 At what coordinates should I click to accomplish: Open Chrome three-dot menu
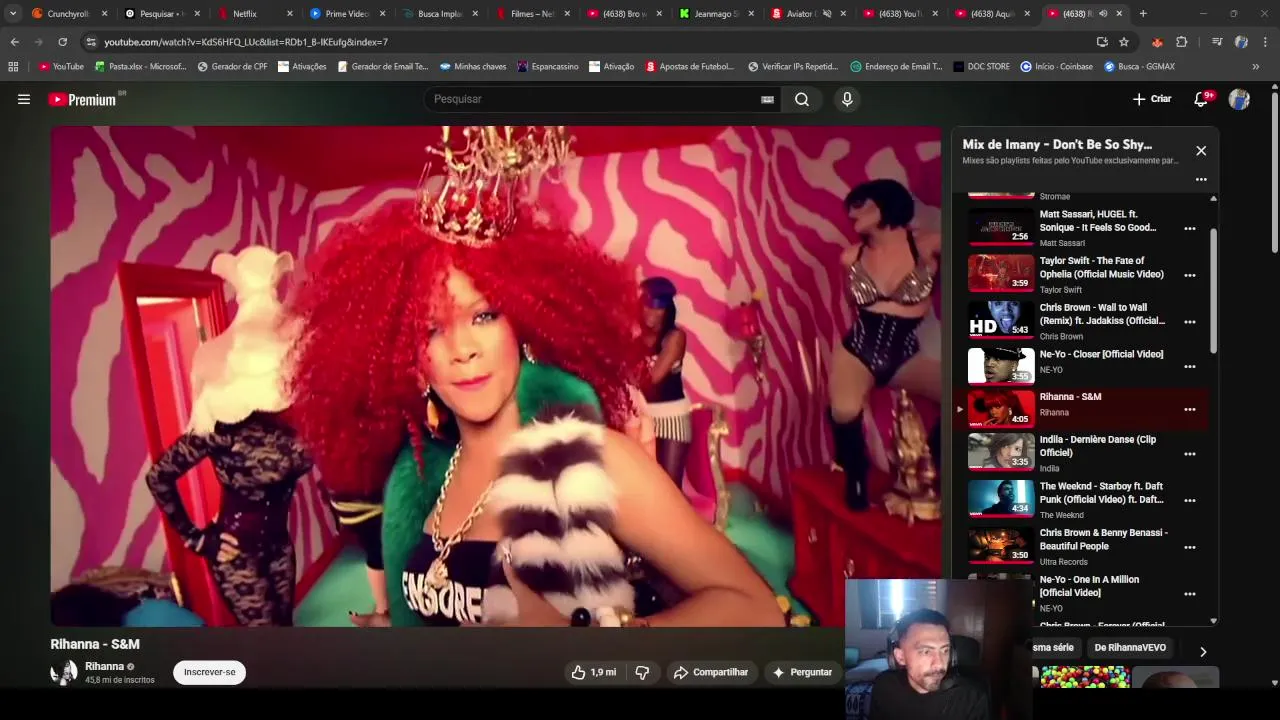[x=1266, y=42]
